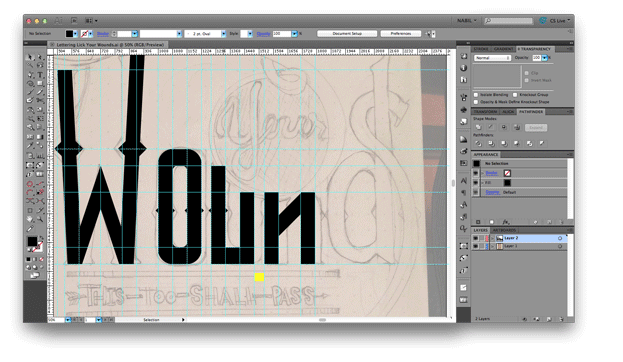Toggle the Invert Mask checkbox
The height and width of the screenshot is (362, 623).
[527, 80]
